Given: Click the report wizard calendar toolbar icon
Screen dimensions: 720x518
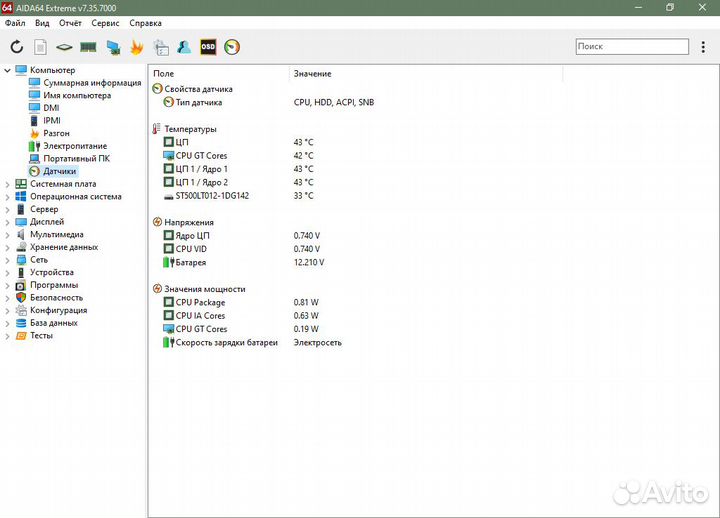Looking at the screenshot, I should point(161,47).
